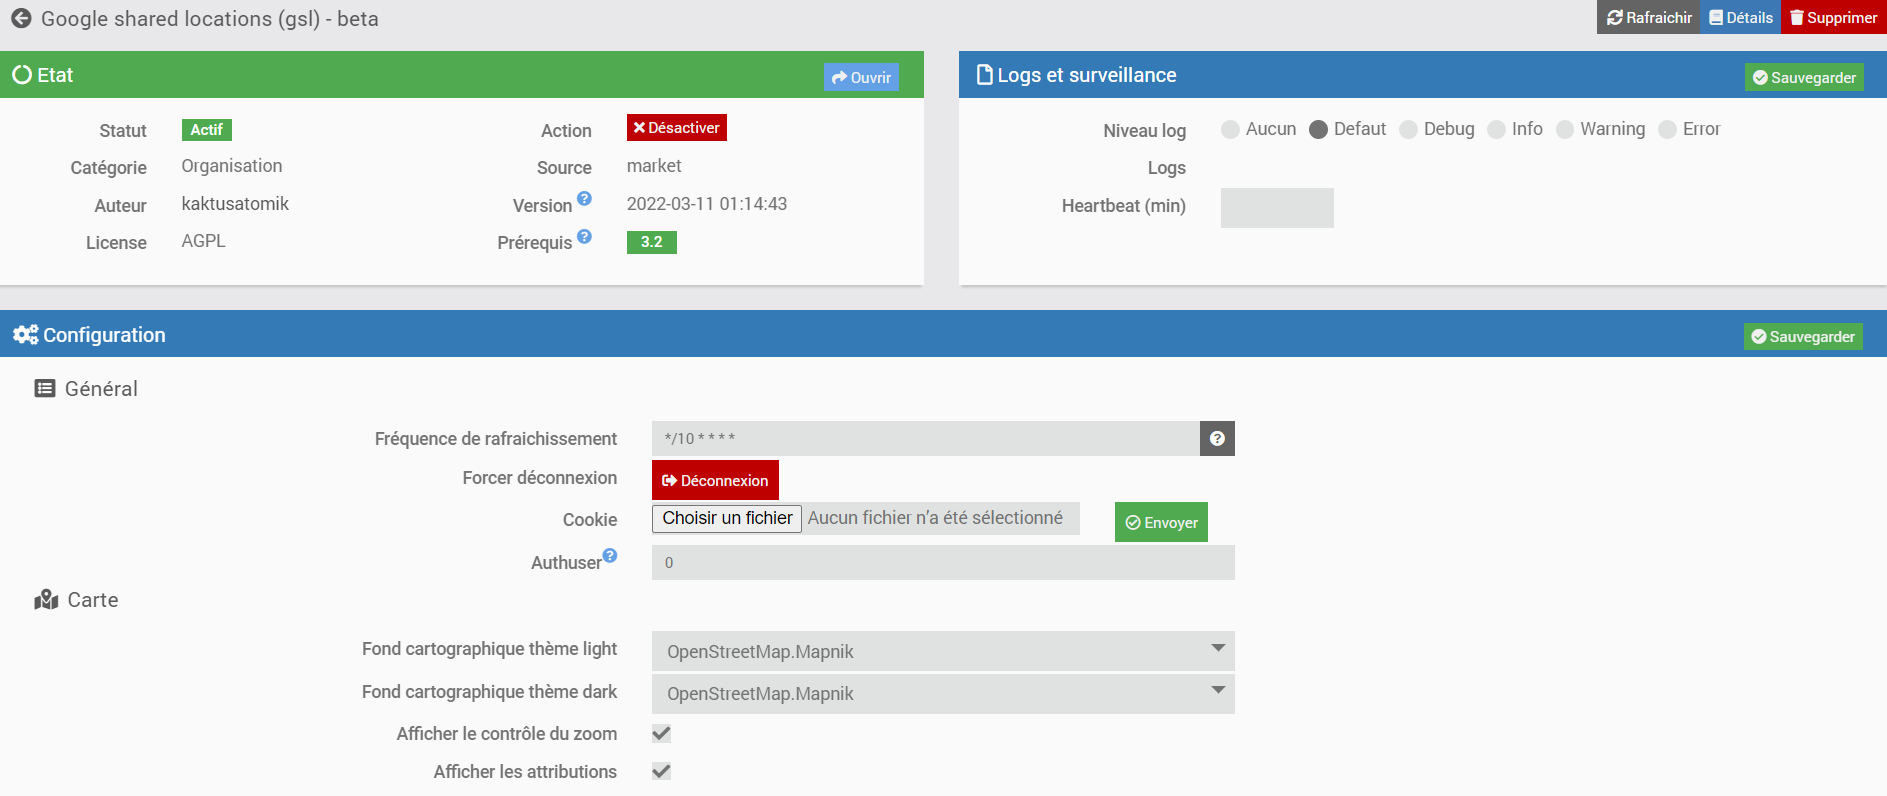Viewport: 1887px width, 796px height.
Task: Click the Heartbeat (min) label
Action: pyautogui.click(x=1124, y=206)
